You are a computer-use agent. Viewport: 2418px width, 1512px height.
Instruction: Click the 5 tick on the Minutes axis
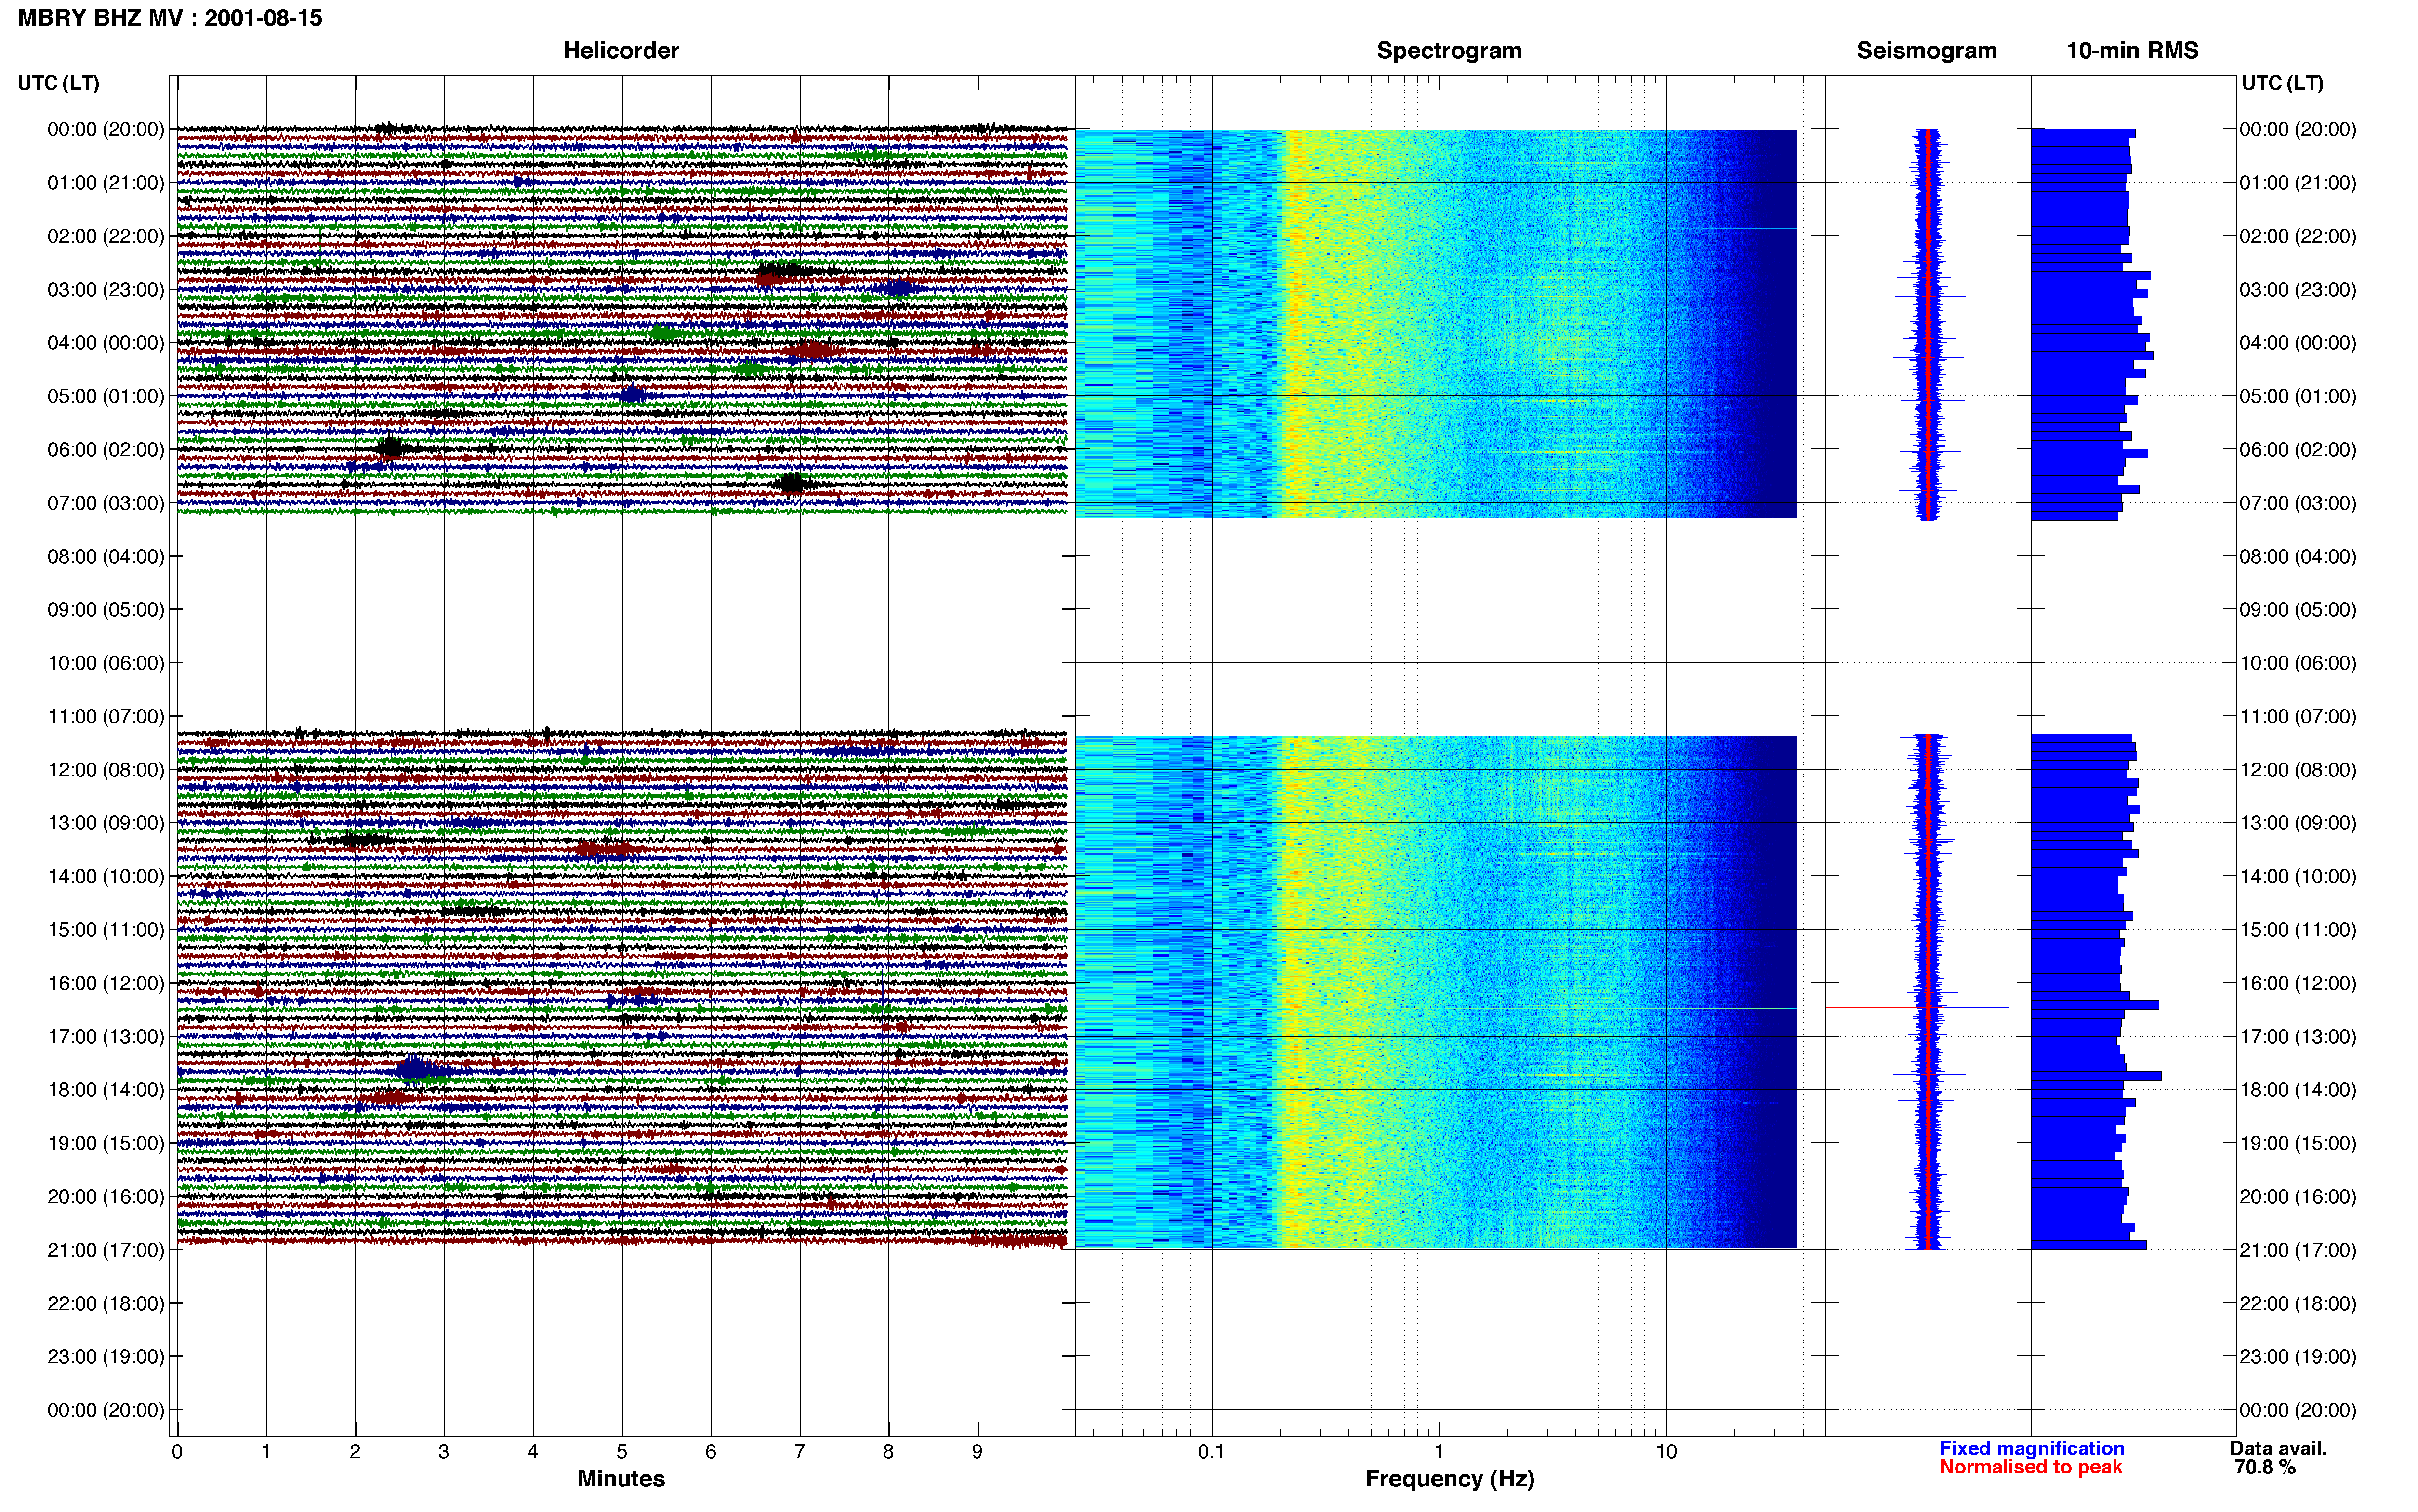coord(622,1451)
